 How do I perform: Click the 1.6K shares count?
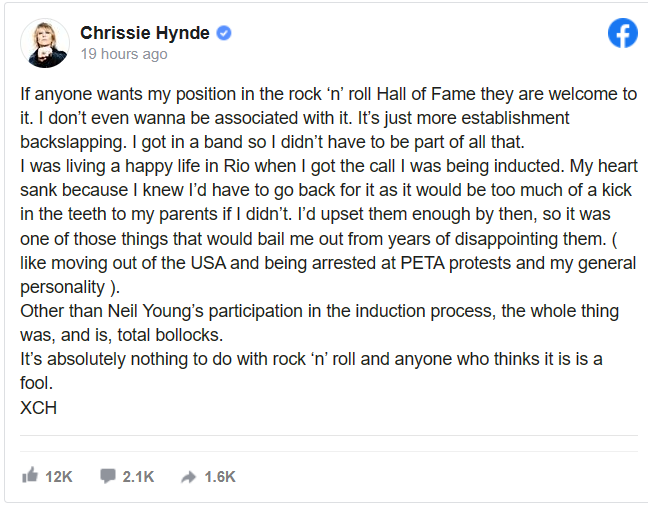[x=220, y=477]
